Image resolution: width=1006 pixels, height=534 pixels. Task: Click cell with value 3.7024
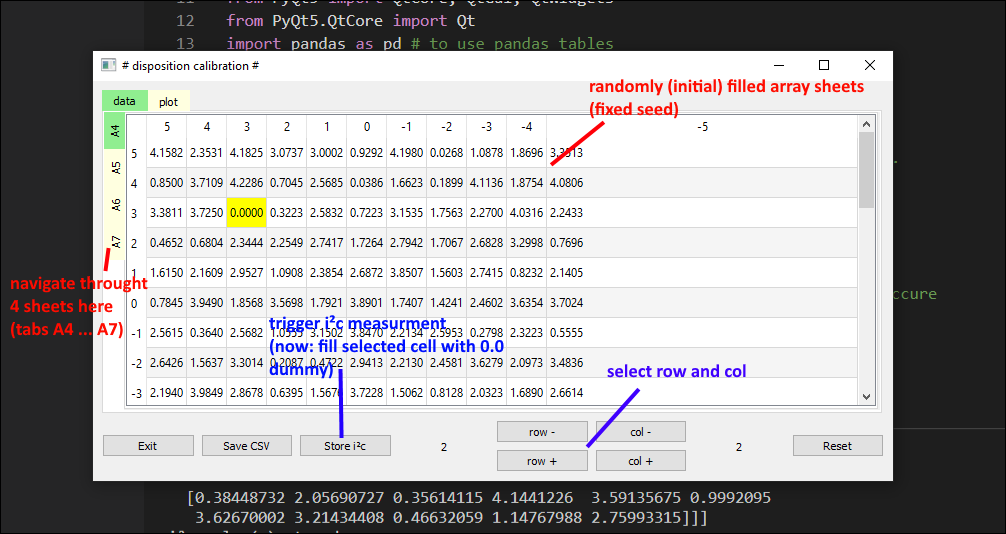click(x=702, y=302)
